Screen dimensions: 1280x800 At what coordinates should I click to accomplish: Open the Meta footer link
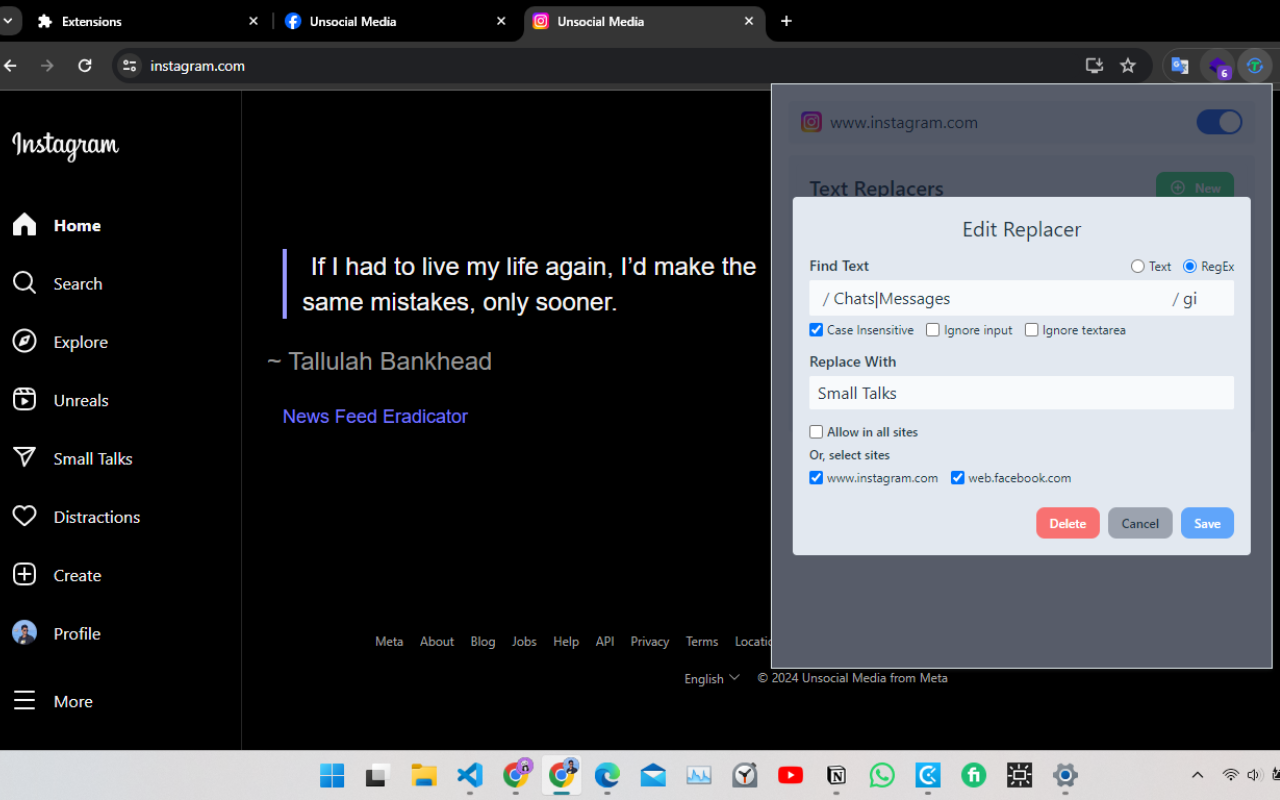click(389, 642)
